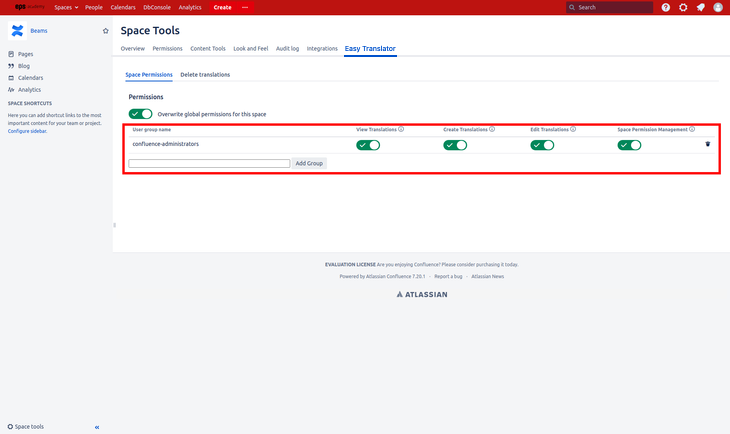This screenshot has height=434, width=730.
Task: Turn off Edit Translations for confluence-administrators
Action: (542, 145)
